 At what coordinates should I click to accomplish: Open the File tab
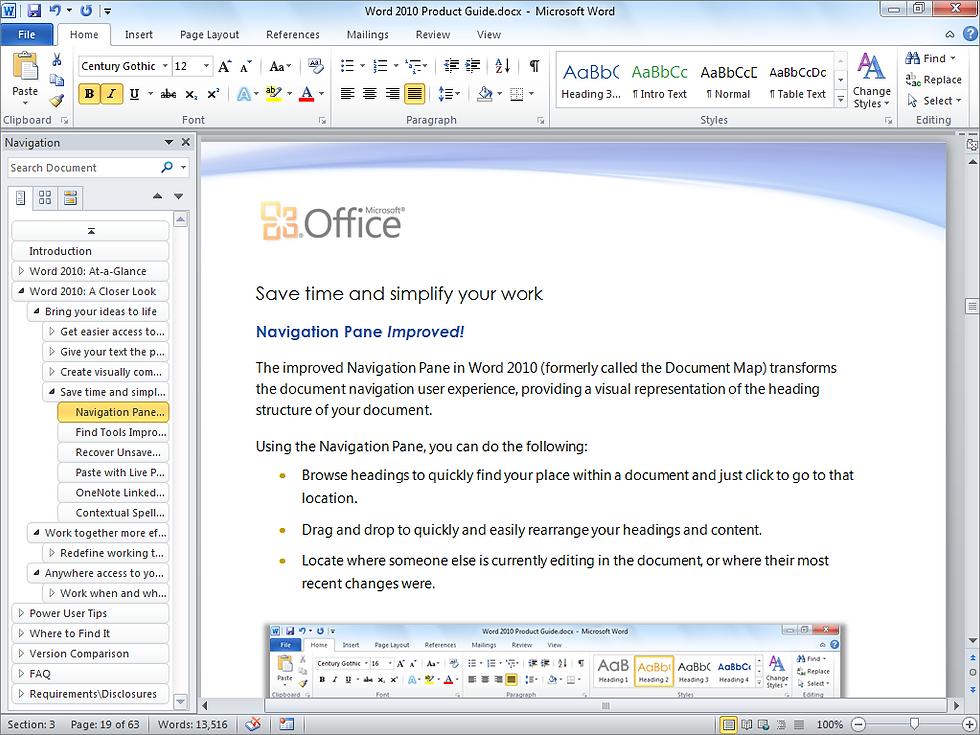click(x=26, y=34)
